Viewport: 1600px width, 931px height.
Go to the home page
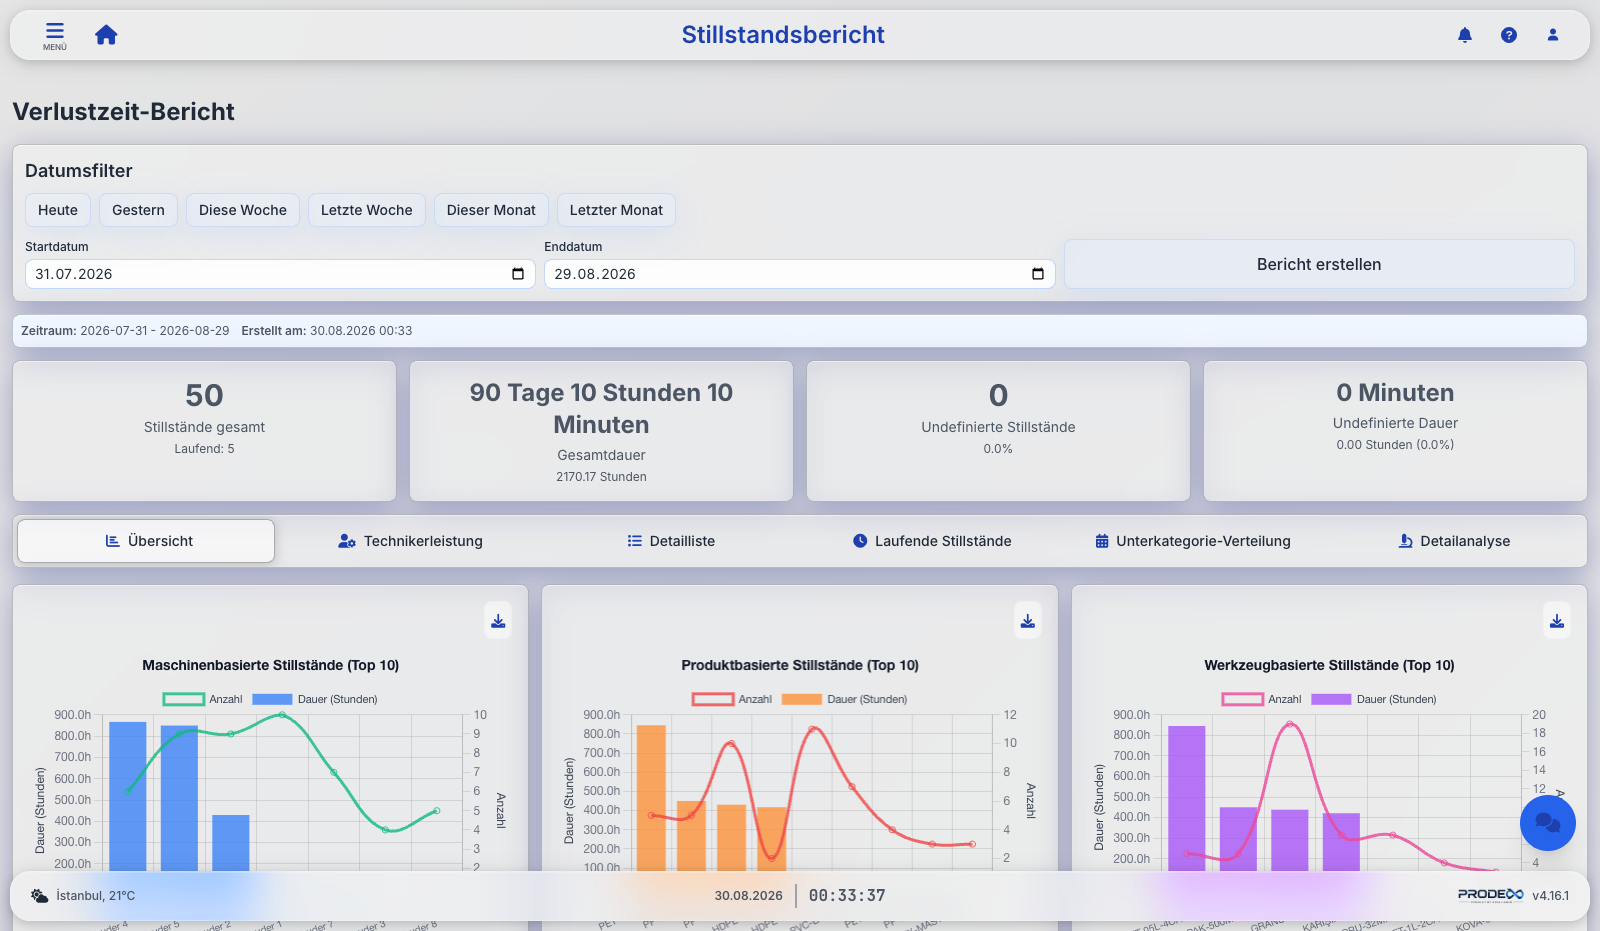(106, 35)
